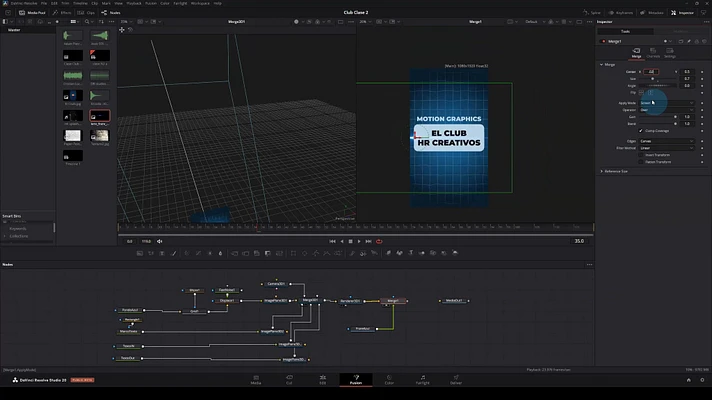Toggle vertical flip button
The image size is (712, 400).
coord(650,93)
